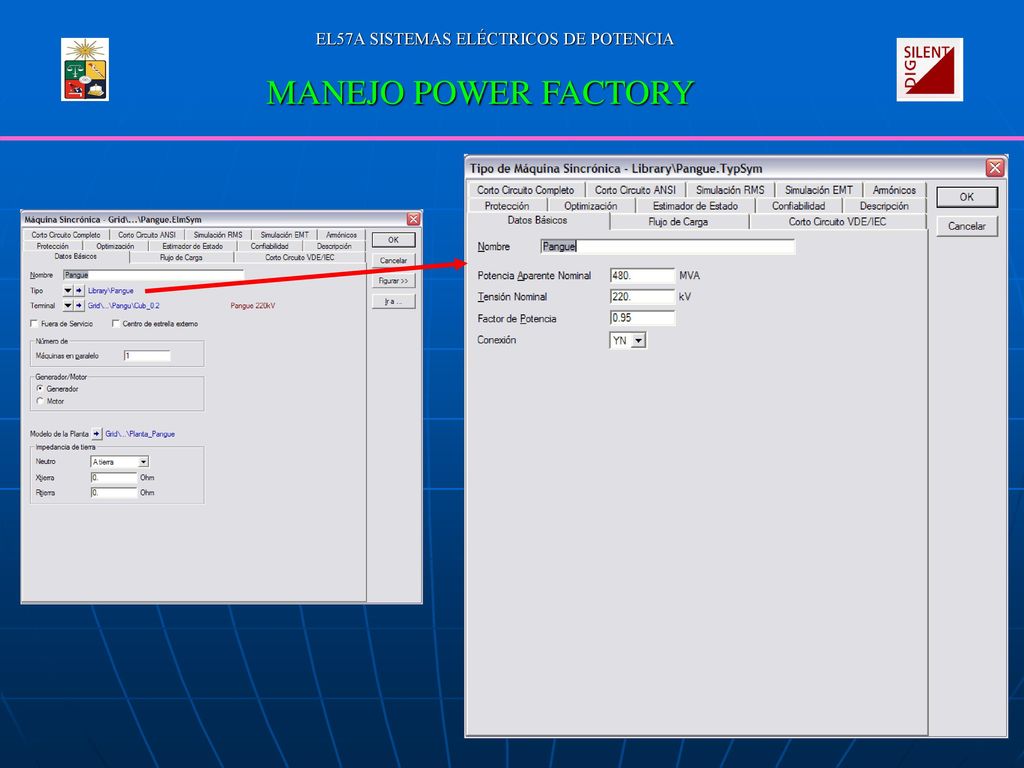Open Confiabilidad tab in ElmSym dialog
This screenshot has height=768, width=1024.
[x=270, y=246]
